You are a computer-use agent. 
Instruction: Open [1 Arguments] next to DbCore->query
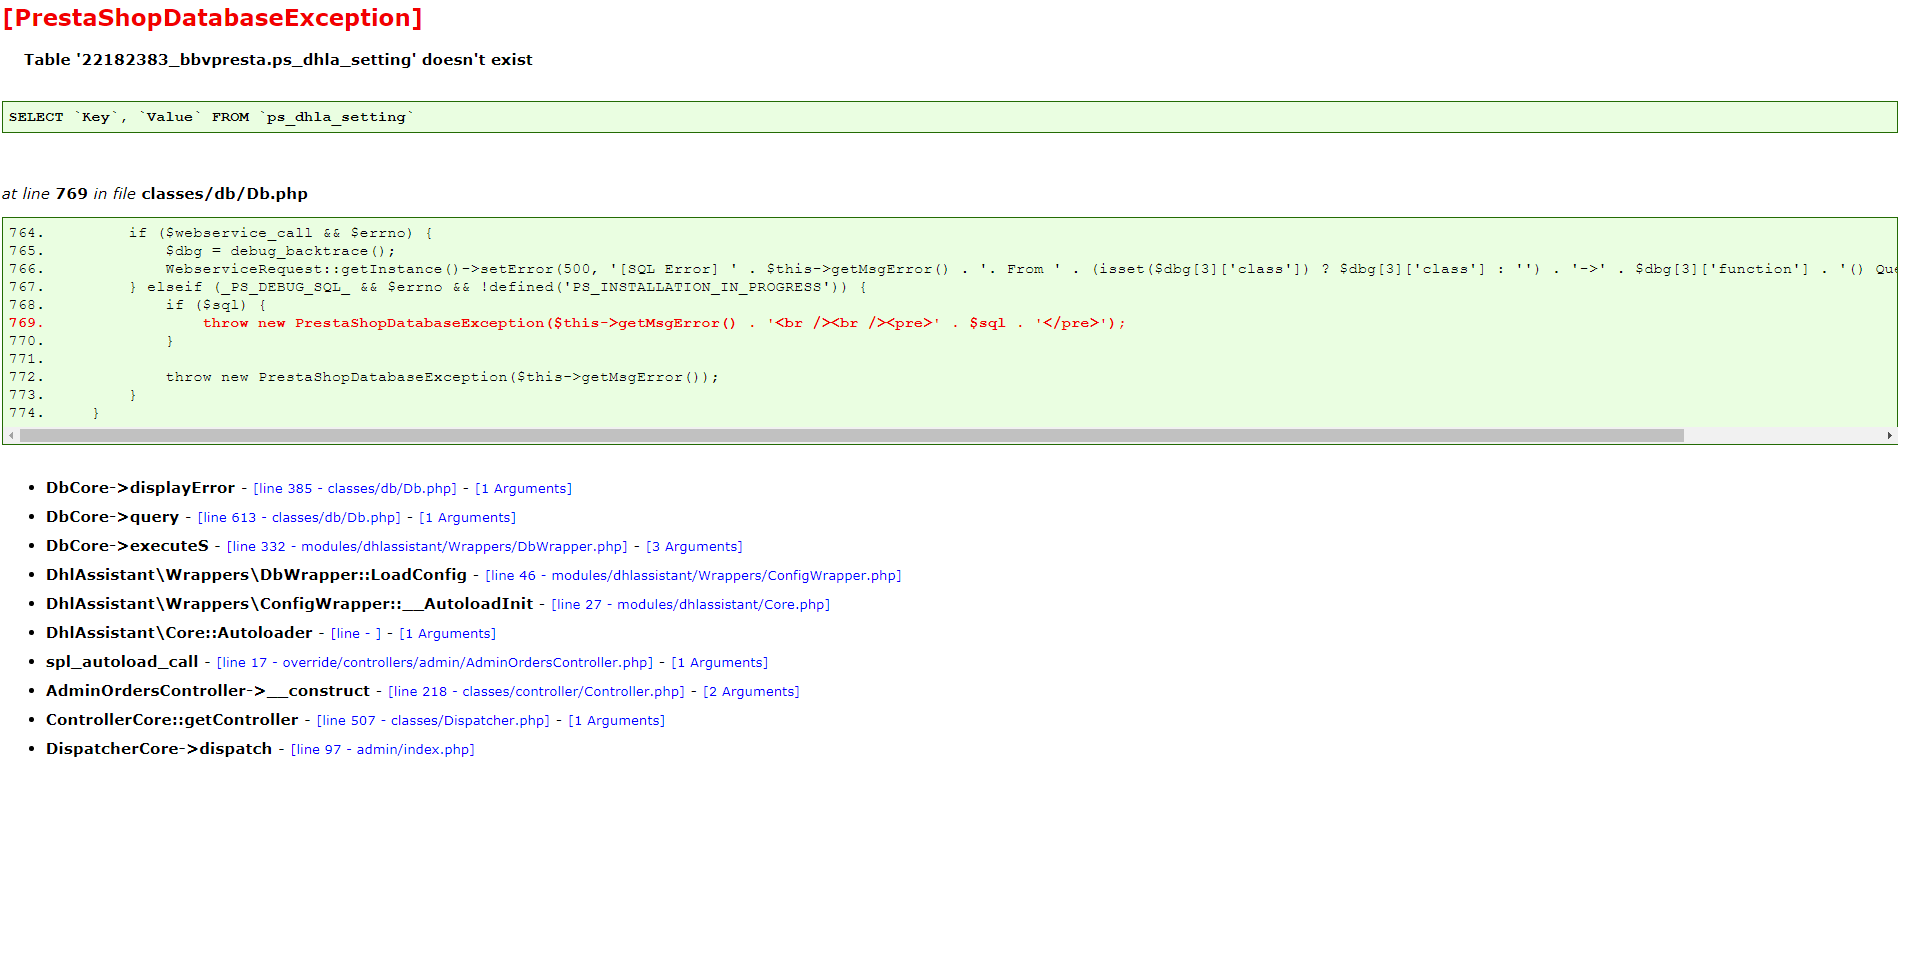(467, 518)
